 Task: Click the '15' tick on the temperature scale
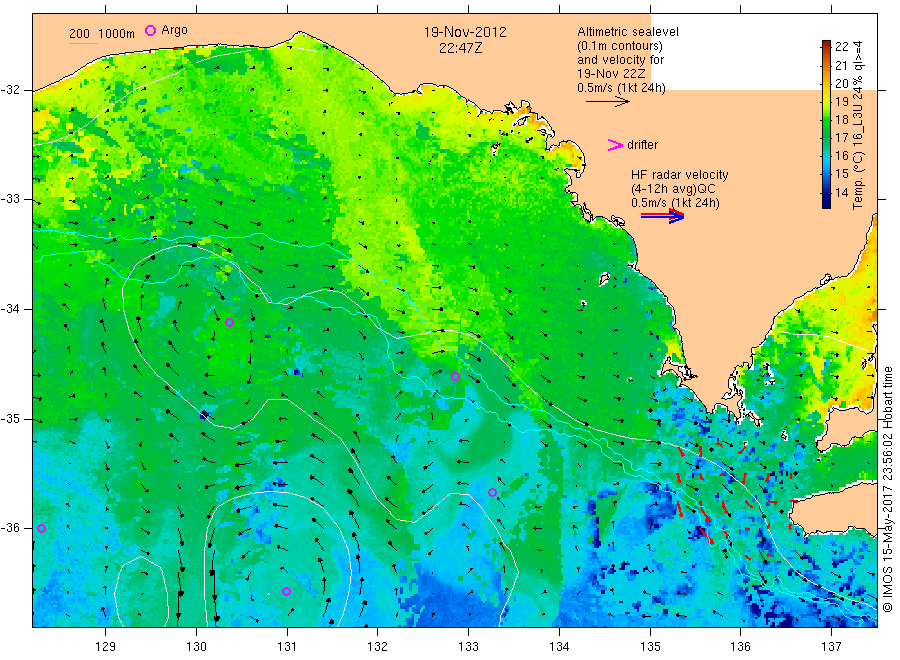(x=841, y=174)
